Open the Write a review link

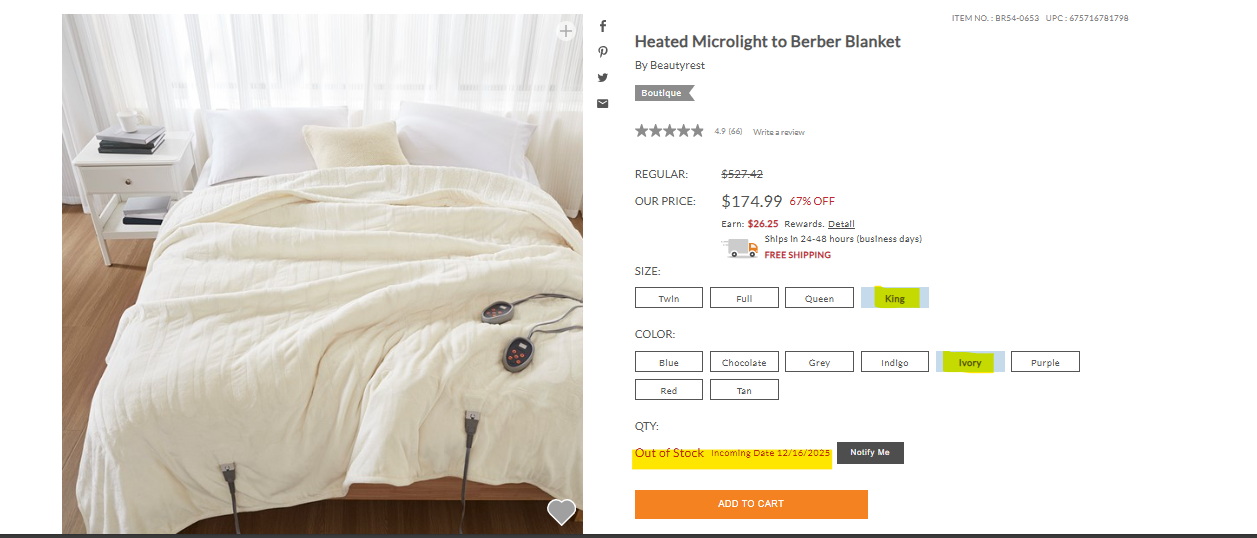coord(779,132)
